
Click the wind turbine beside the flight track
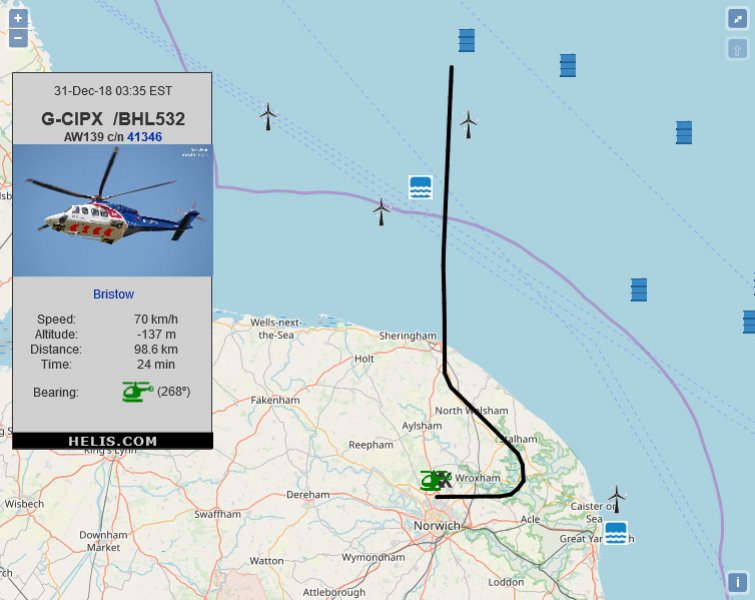click(468, 124)
